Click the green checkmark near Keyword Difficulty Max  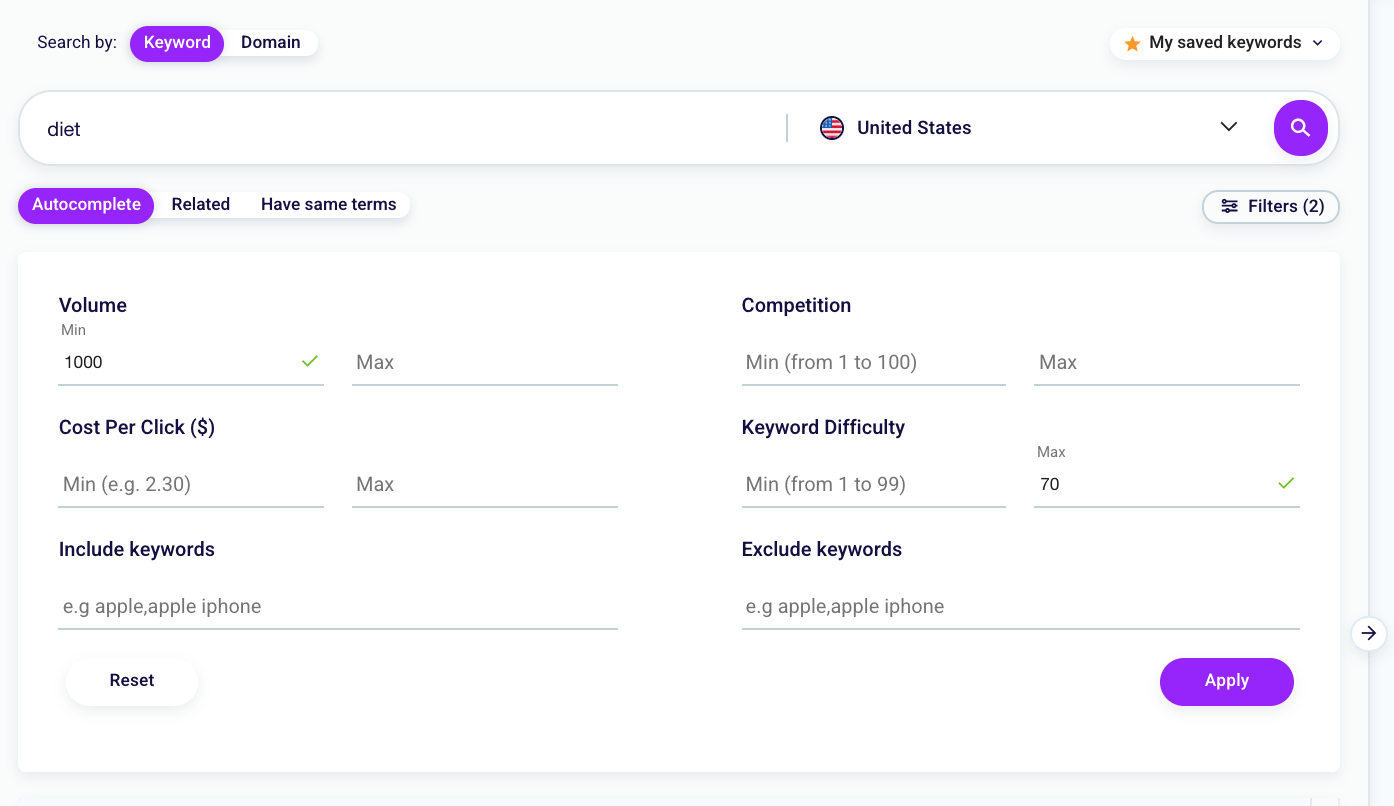click(x=1286, y=484)
